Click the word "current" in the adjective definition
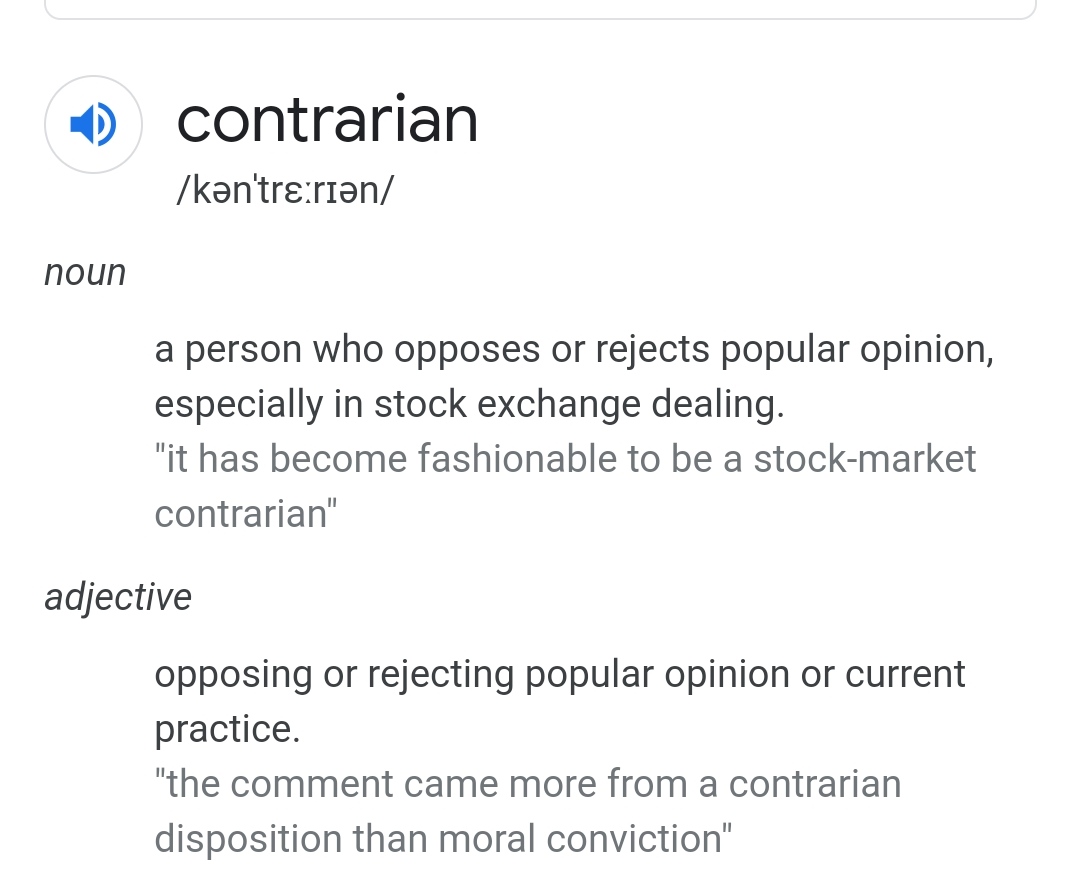This screenshot has width=1078, height=878. point(905,674)
